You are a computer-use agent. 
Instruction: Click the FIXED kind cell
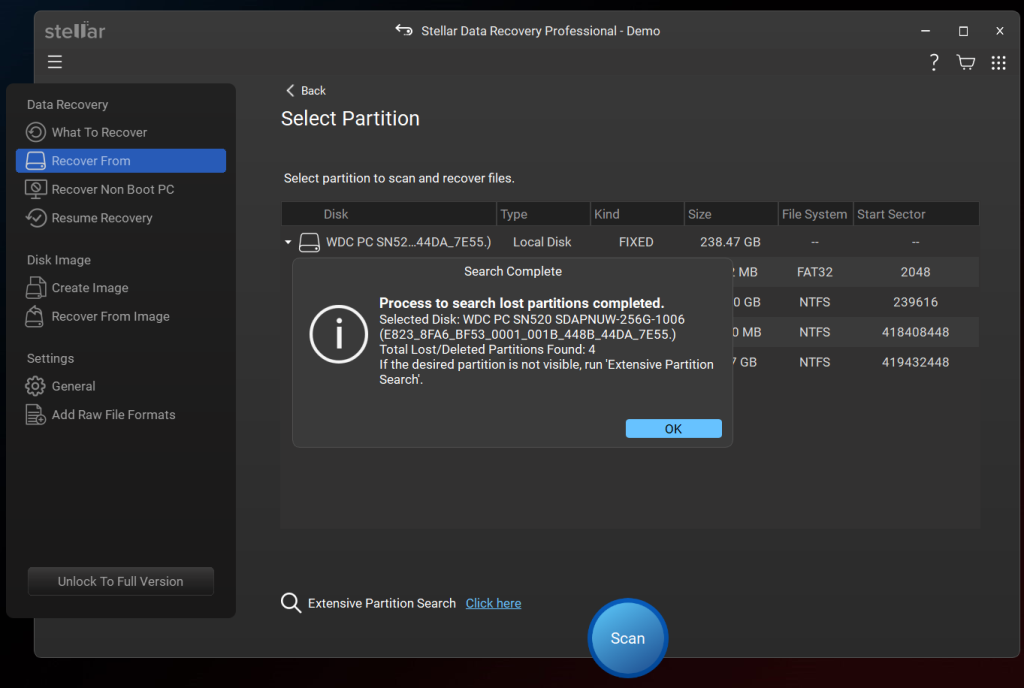pyautogui.click(x=636, y=242)
